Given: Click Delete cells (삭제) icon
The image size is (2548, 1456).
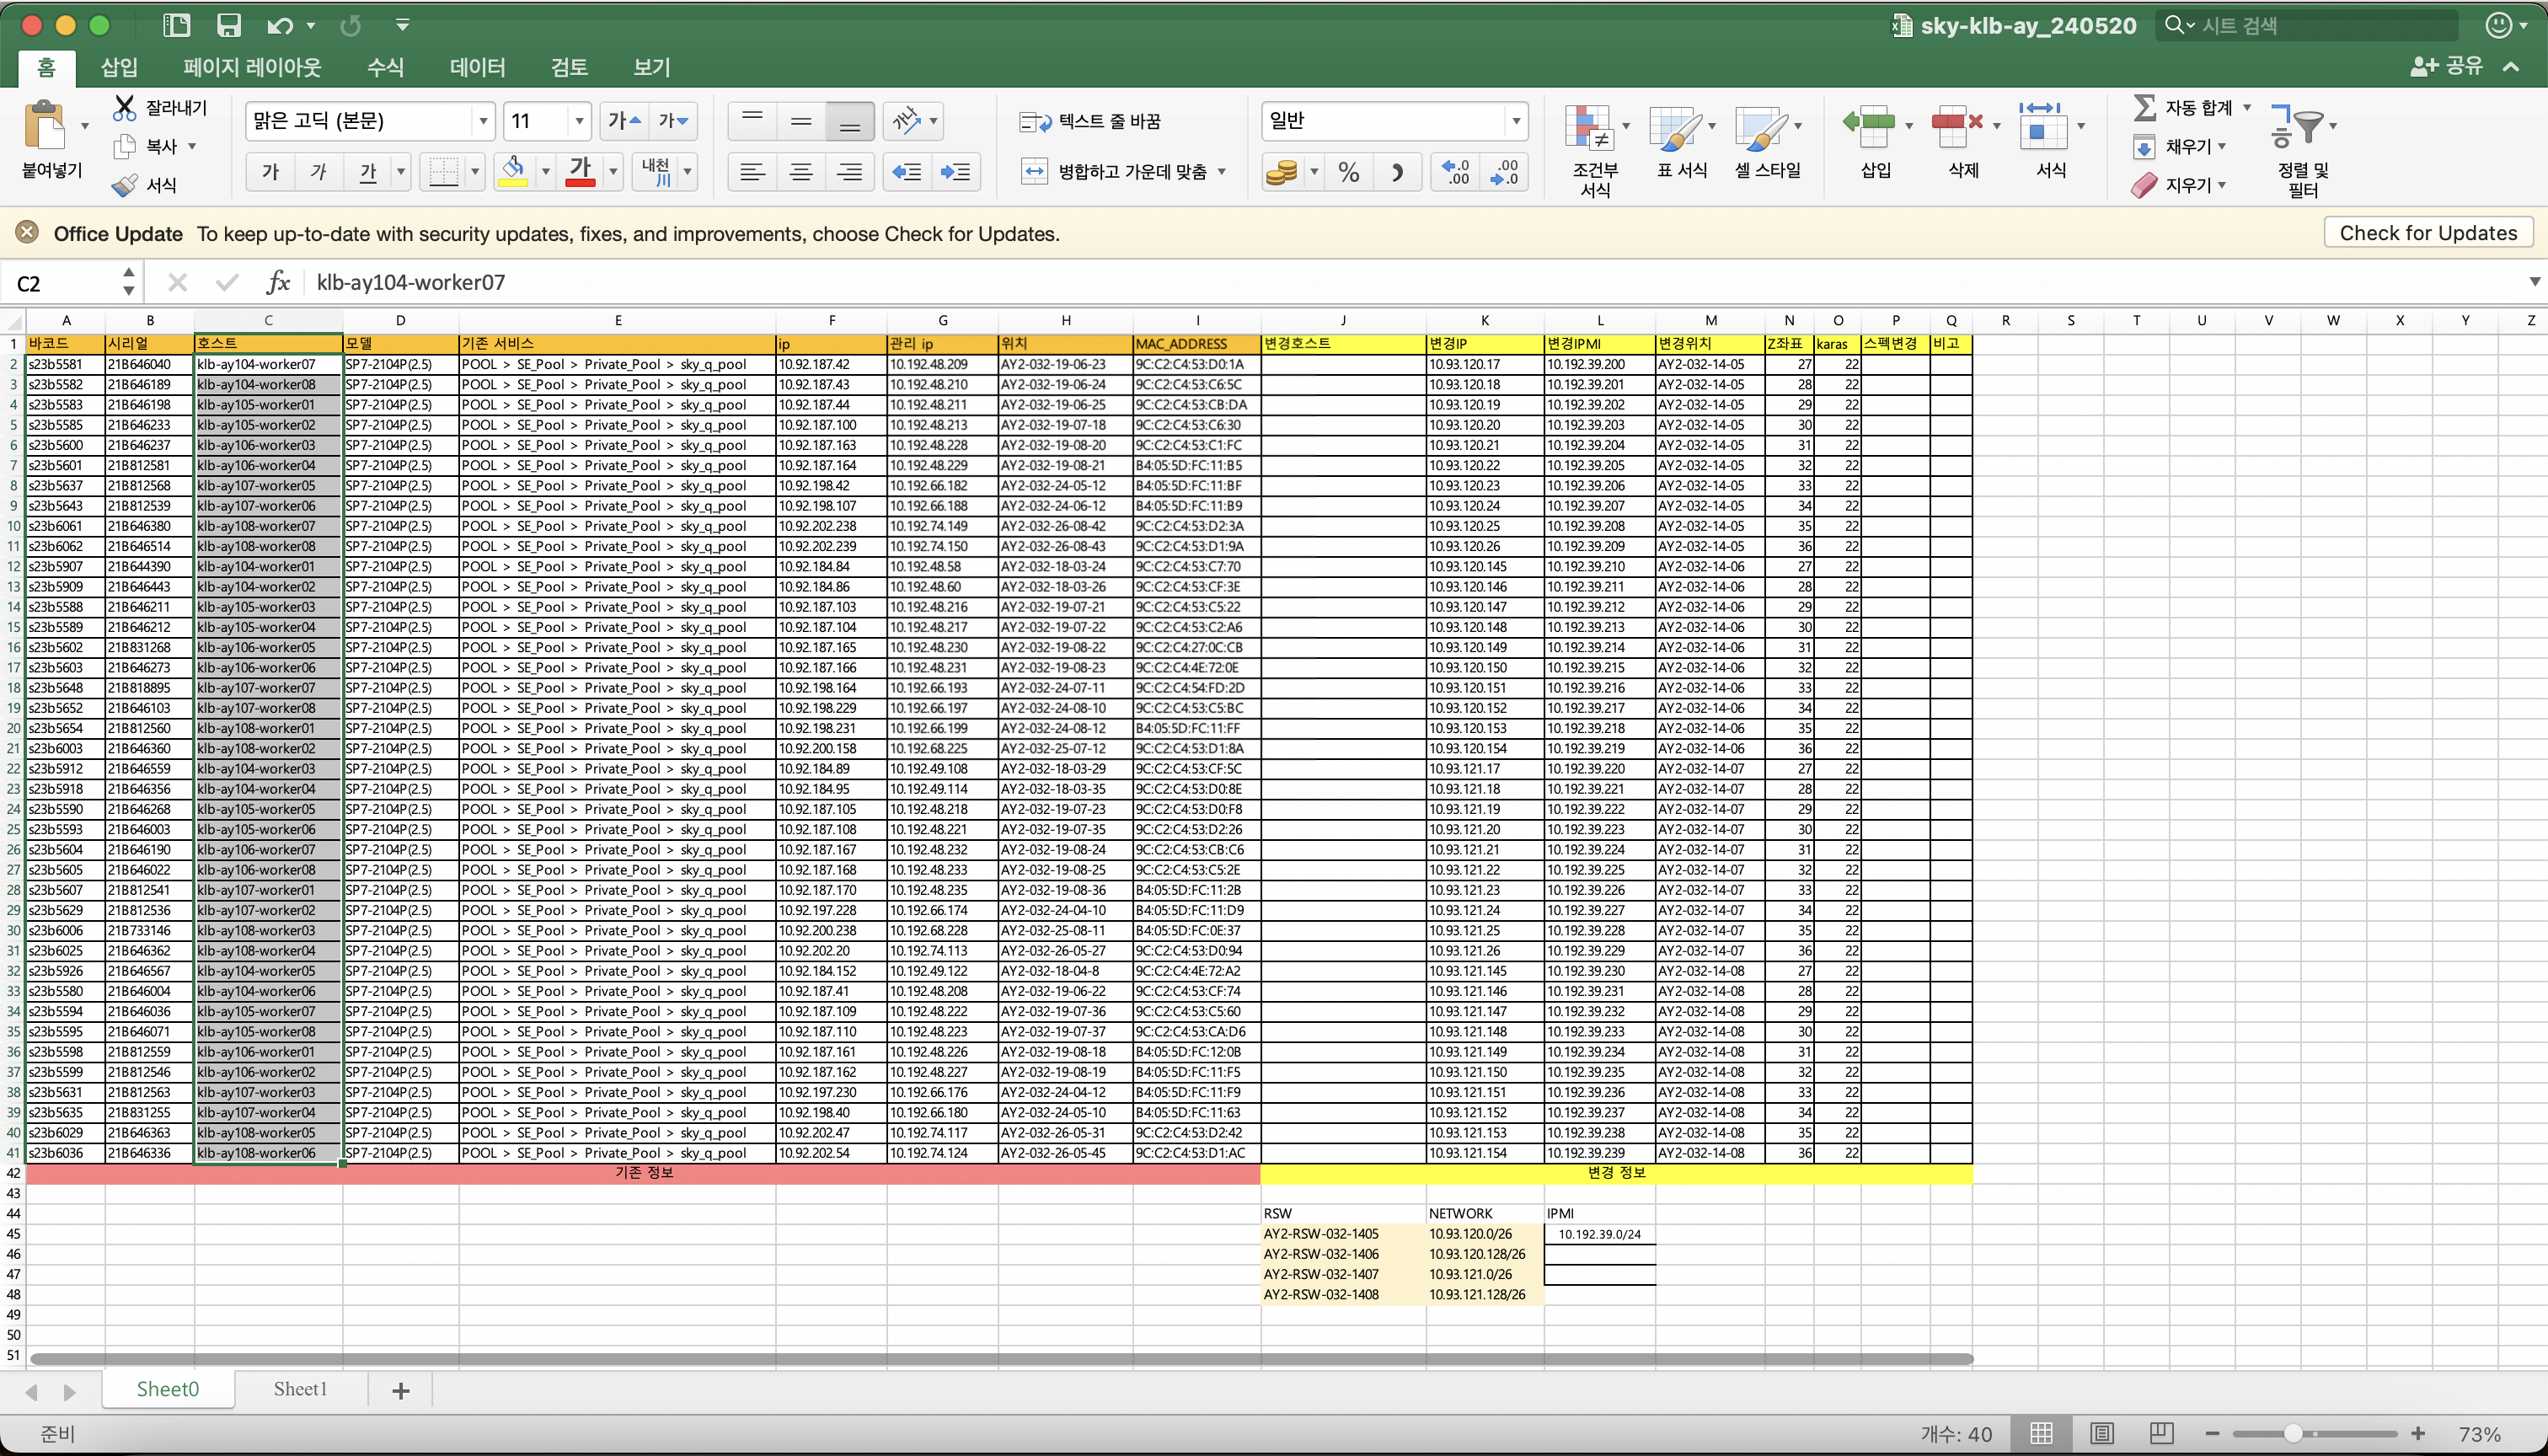Looking at the screenshot, I should pyautogui.click(x=1957, y=128).
